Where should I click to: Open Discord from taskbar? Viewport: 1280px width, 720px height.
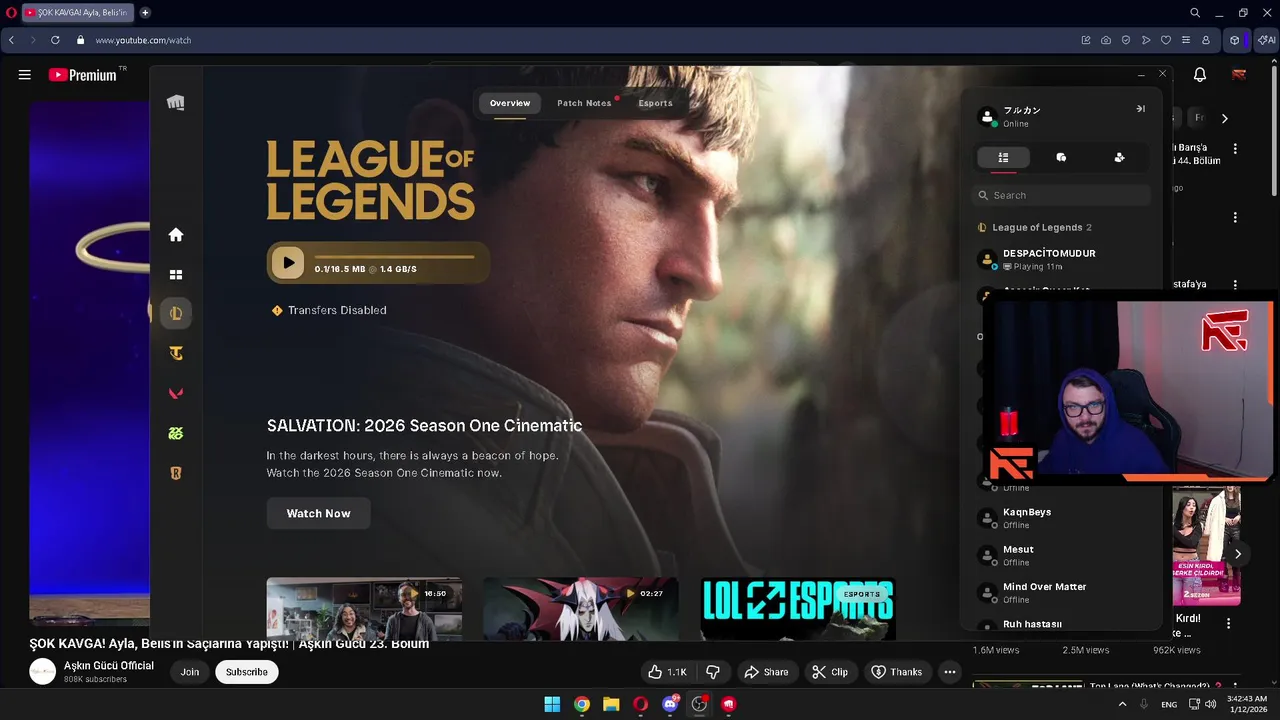coord(670,704)
